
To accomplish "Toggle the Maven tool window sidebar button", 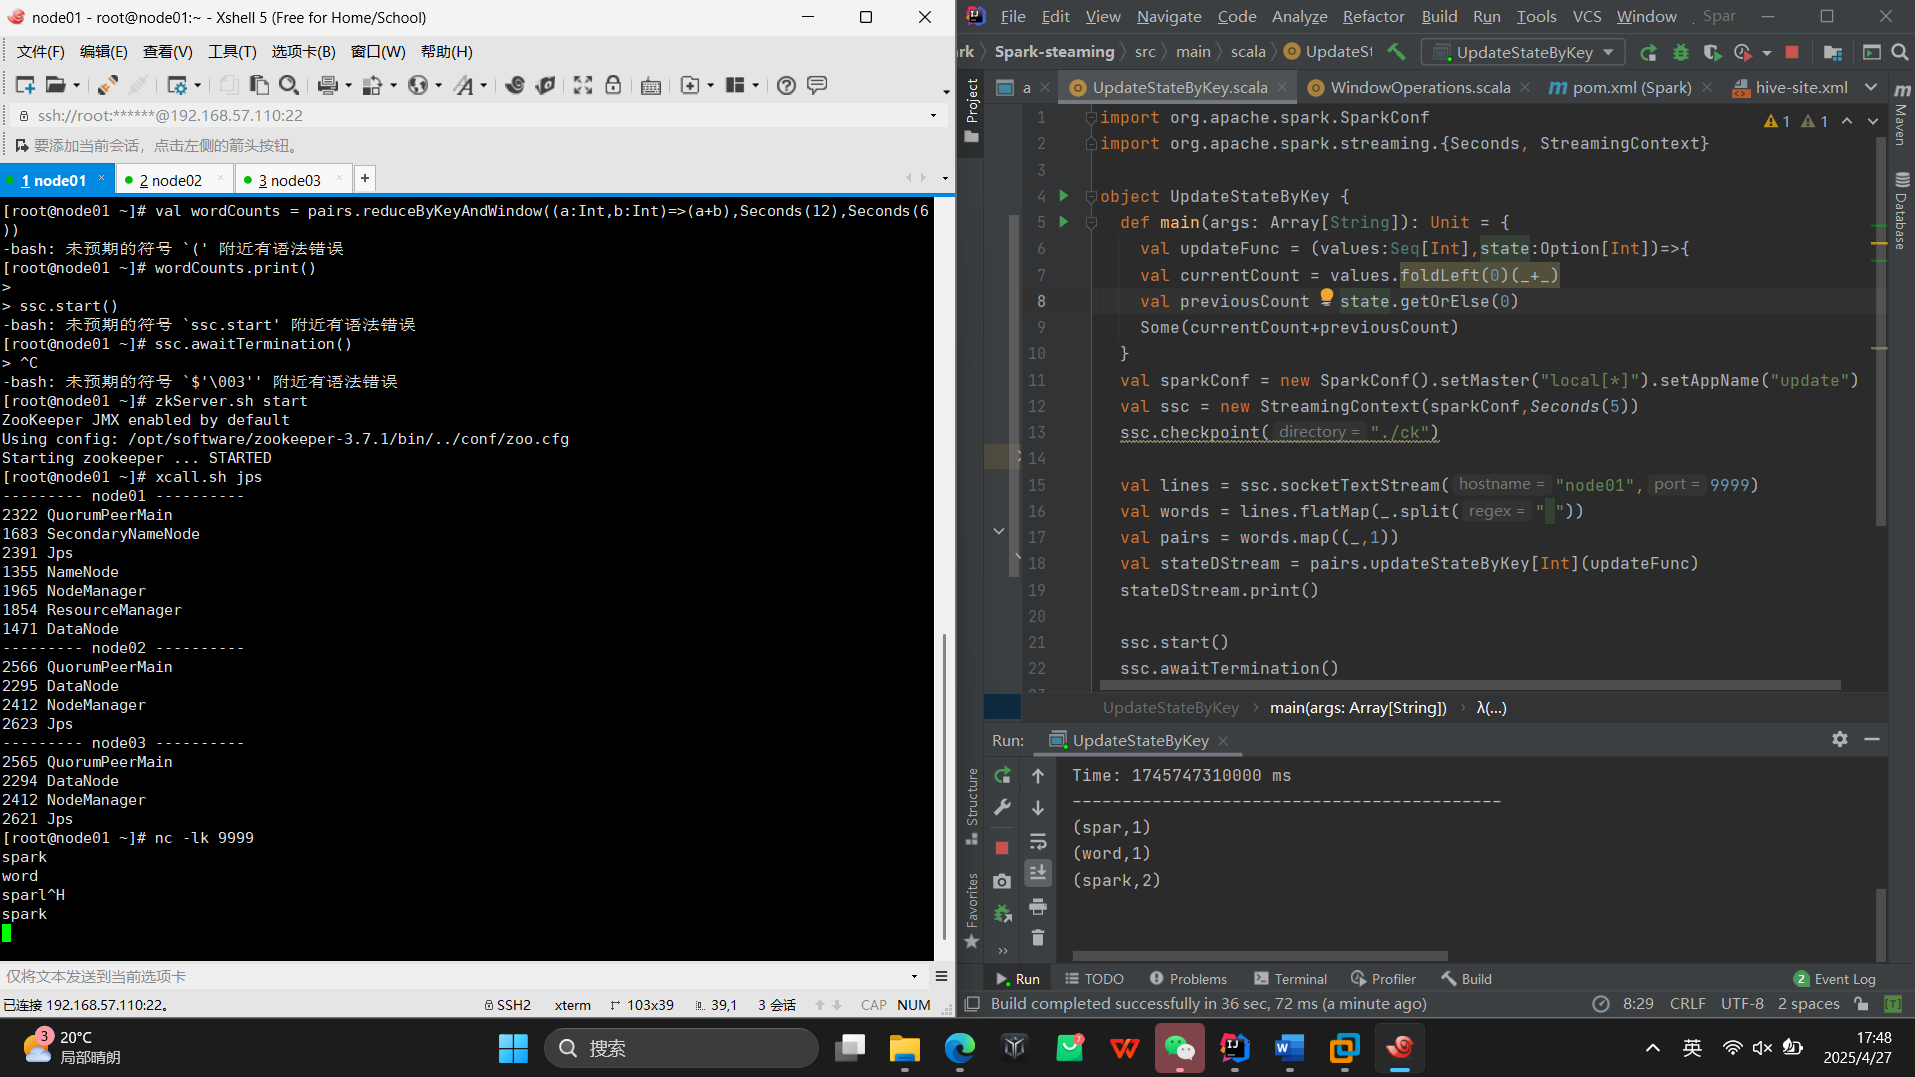I will click(1901, 115).
